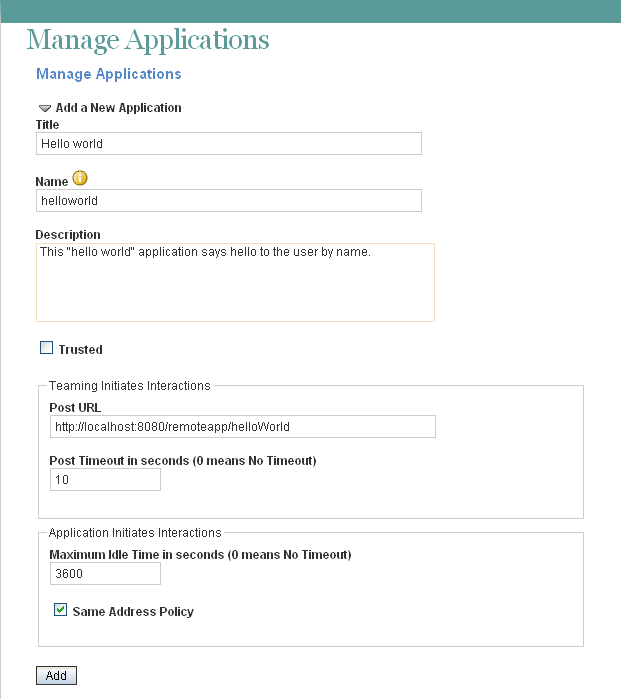Click the blue Manage Applications subheading
This screenshot has width=621, height=699.
109,74
